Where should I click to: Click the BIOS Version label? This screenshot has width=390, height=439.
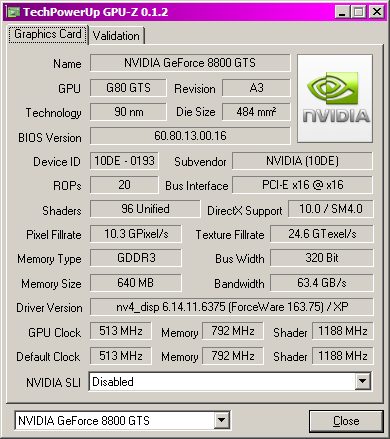50,138
